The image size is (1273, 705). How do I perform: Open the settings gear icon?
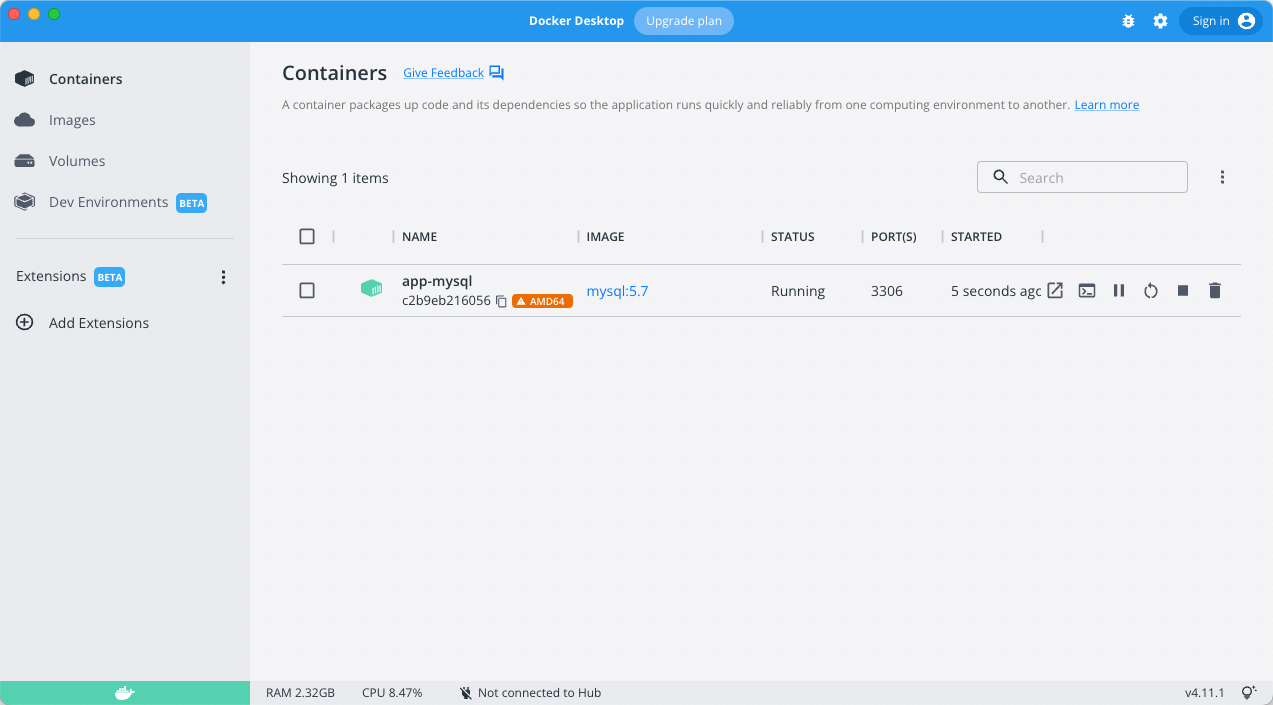point(1160,21)
